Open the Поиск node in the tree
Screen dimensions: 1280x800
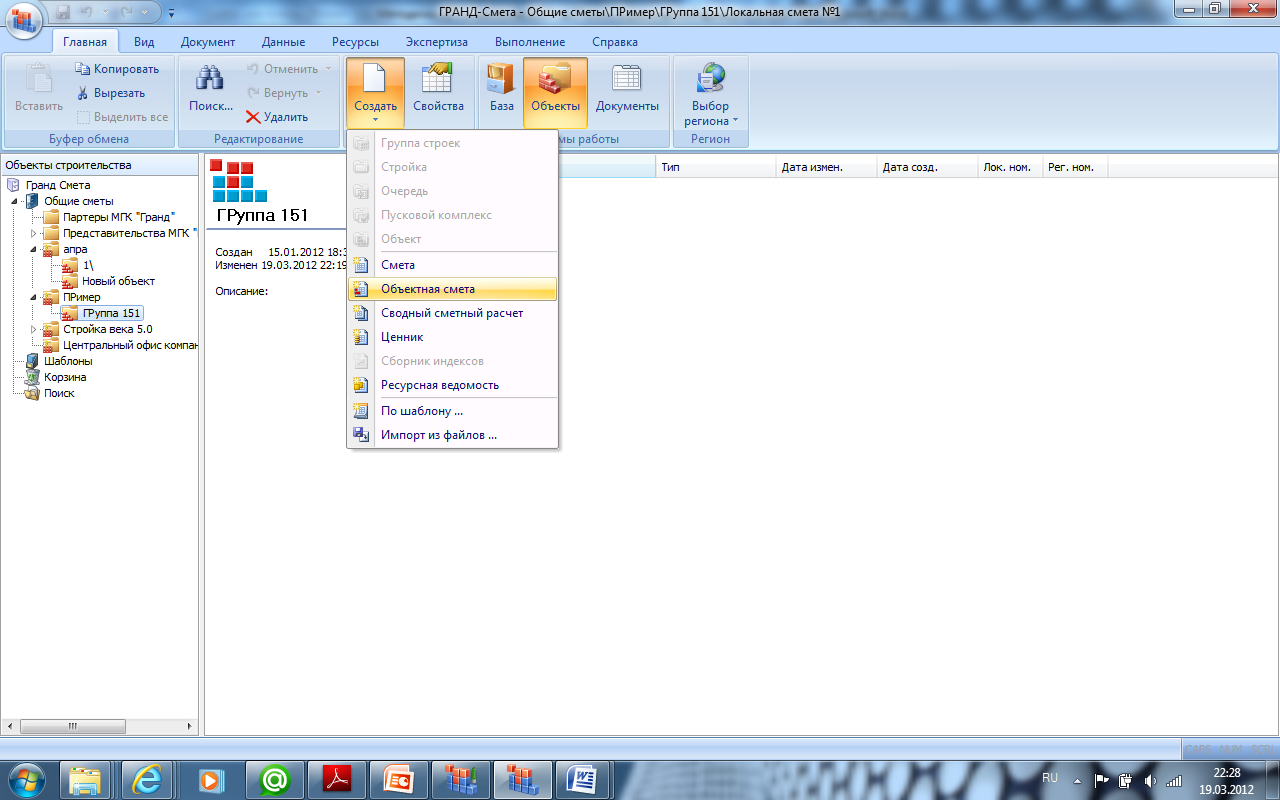(59, 393)
